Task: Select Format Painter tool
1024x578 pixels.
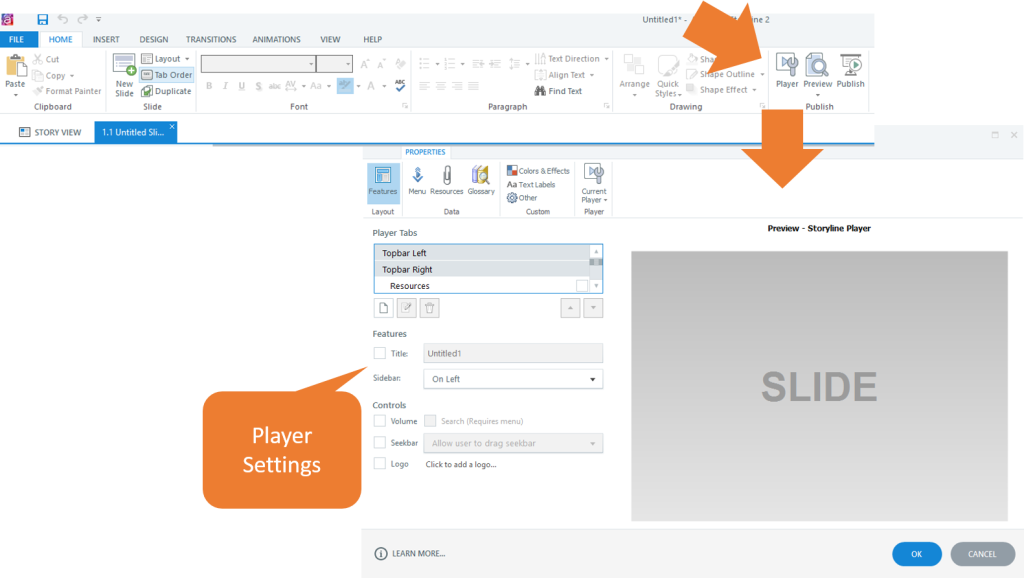Action: (67, 91)
